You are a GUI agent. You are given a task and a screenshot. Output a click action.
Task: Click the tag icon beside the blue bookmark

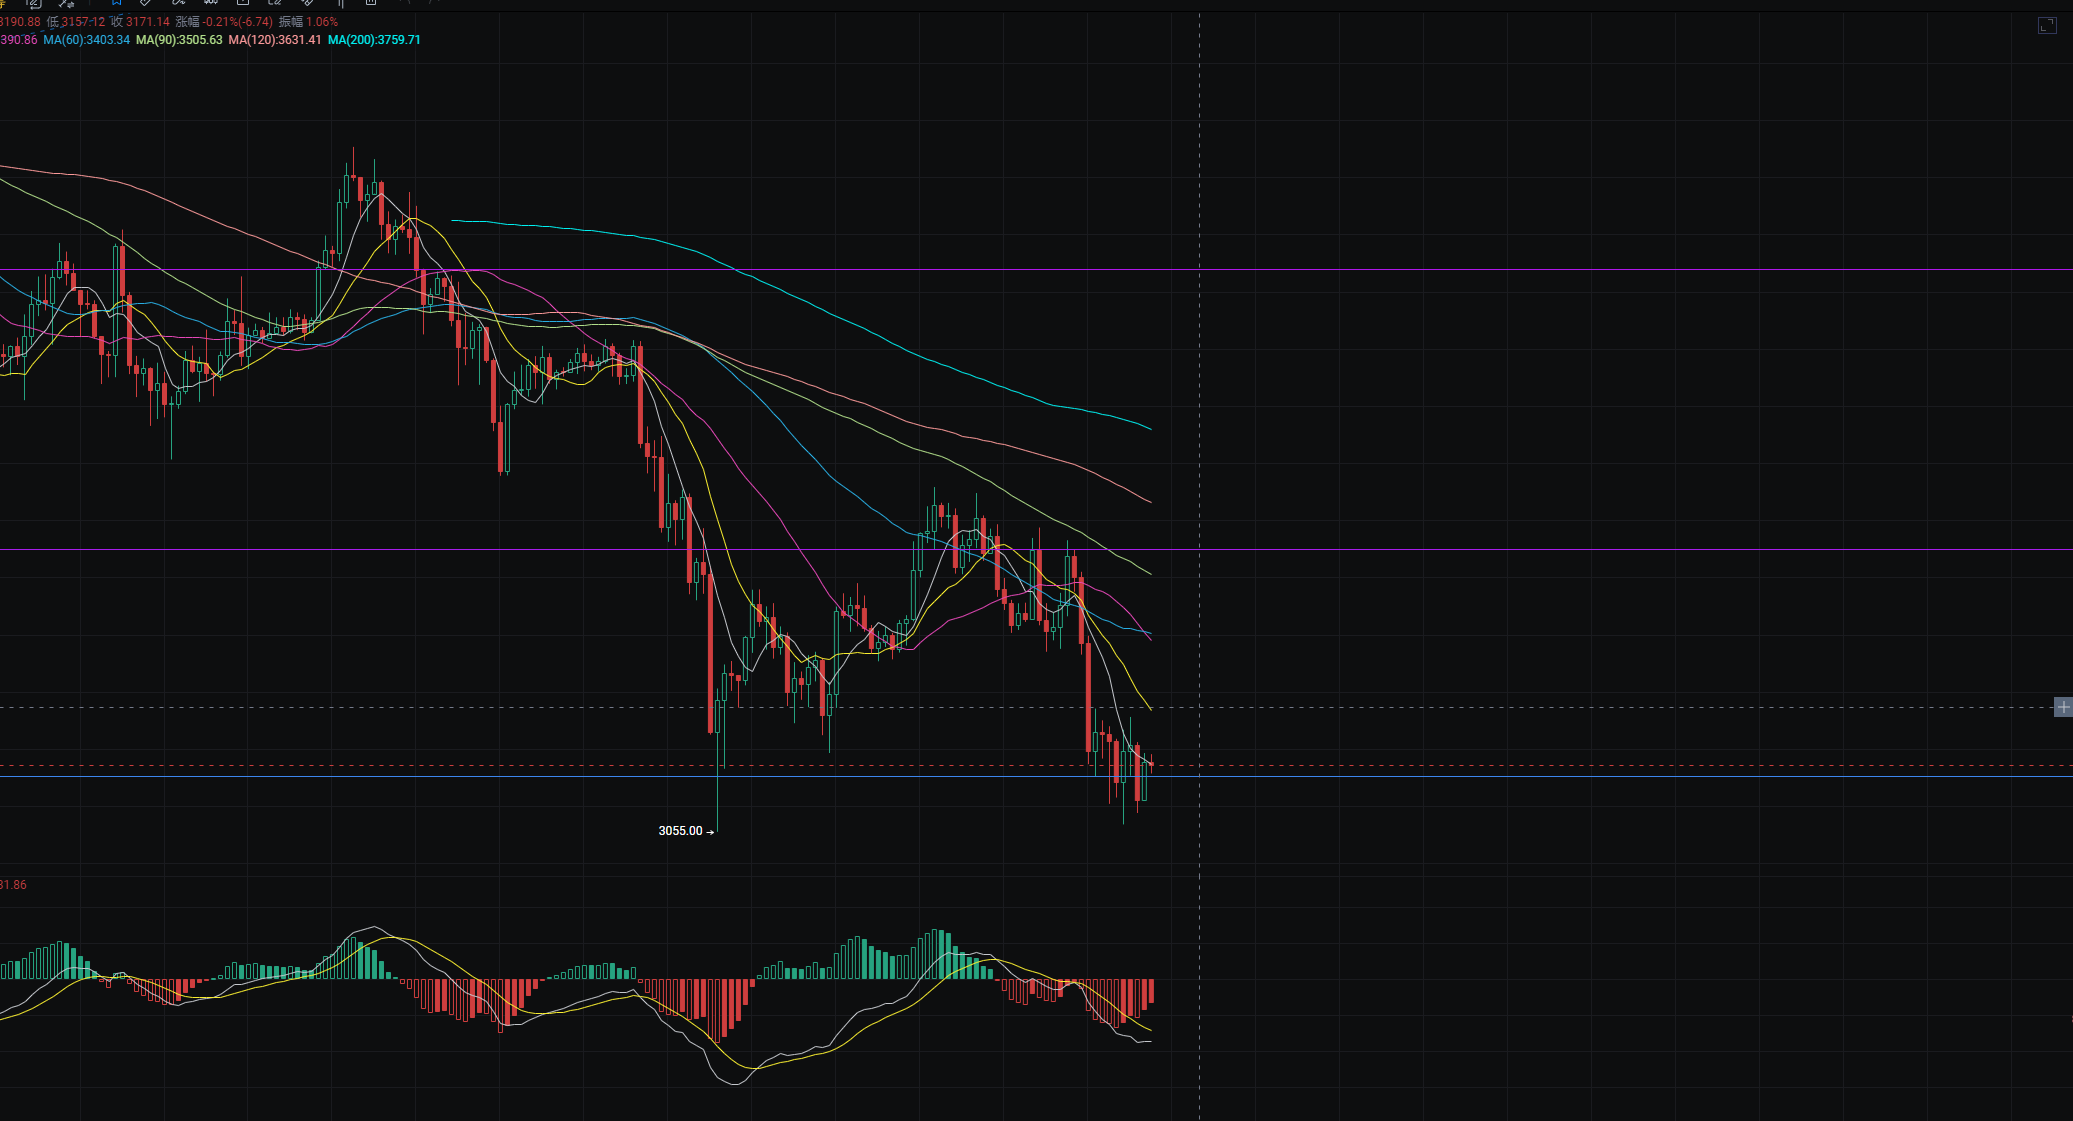point(146,3)
